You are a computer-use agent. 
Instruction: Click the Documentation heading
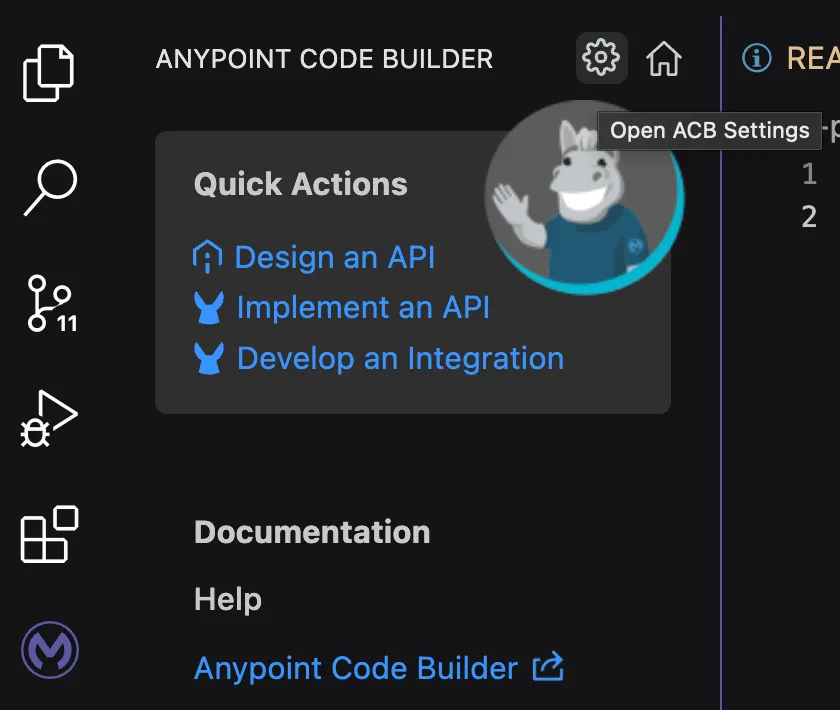(x=312, y=532)
